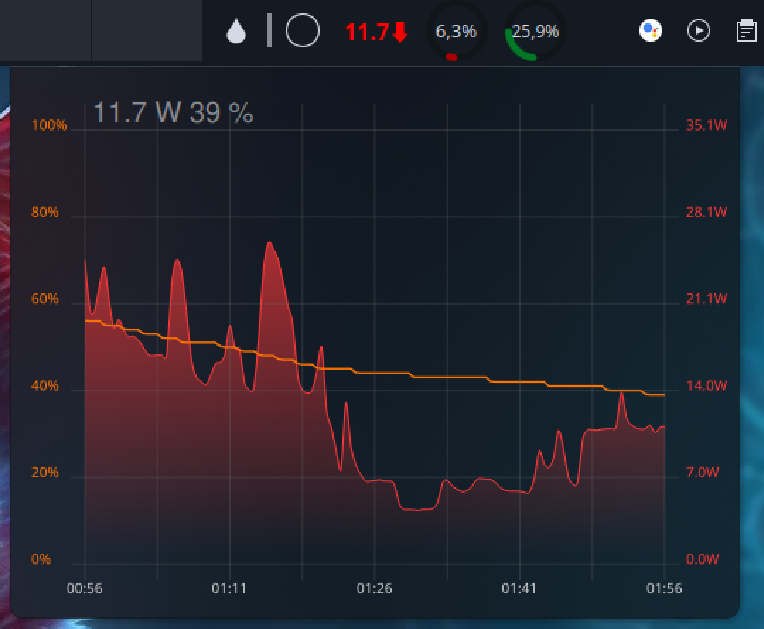The height and width of the screenshot is (629, 764).
Task: Click the 0.0W power axis label
Action: point(703,559)
